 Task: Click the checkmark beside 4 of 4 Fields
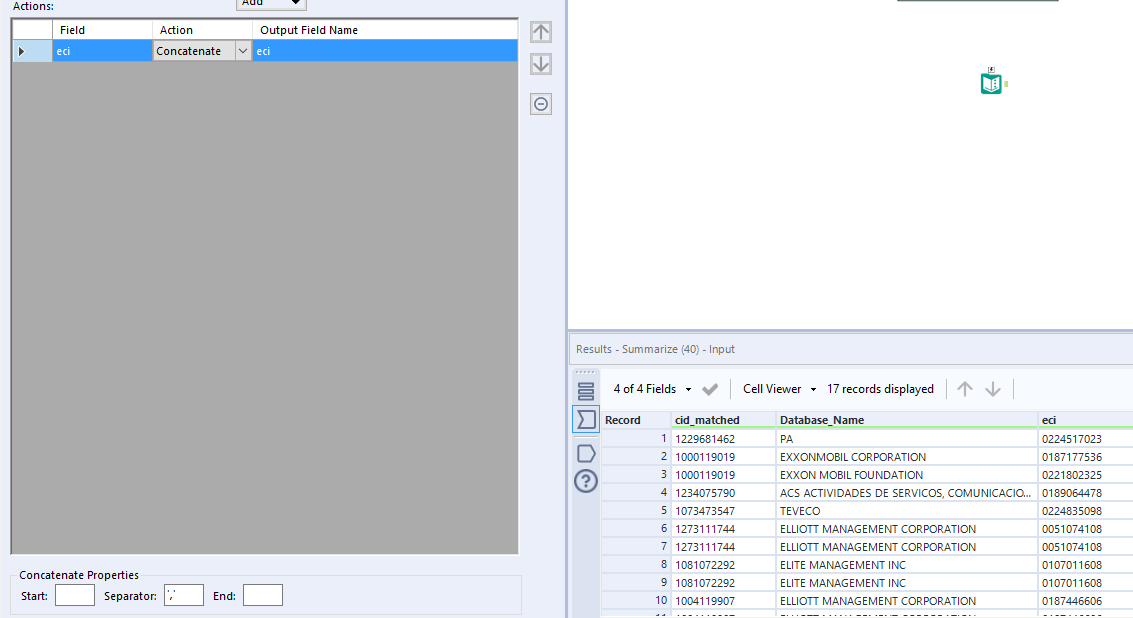click(710, 389)
